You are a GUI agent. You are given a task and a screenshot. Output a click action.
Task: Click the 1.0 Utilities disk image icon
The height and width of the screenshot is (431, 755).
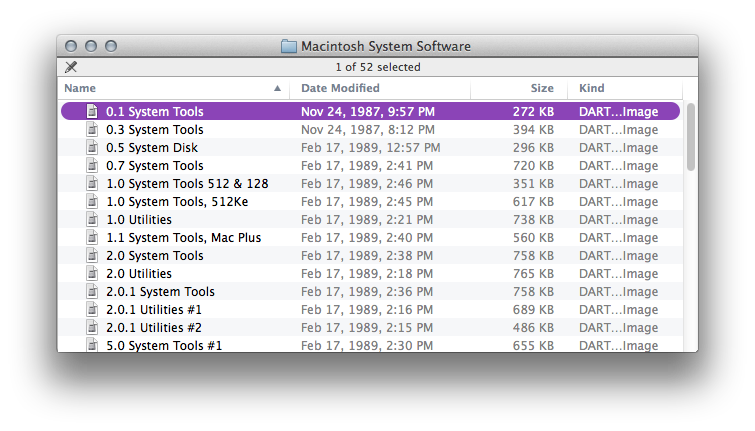click(x=93, y=220)
